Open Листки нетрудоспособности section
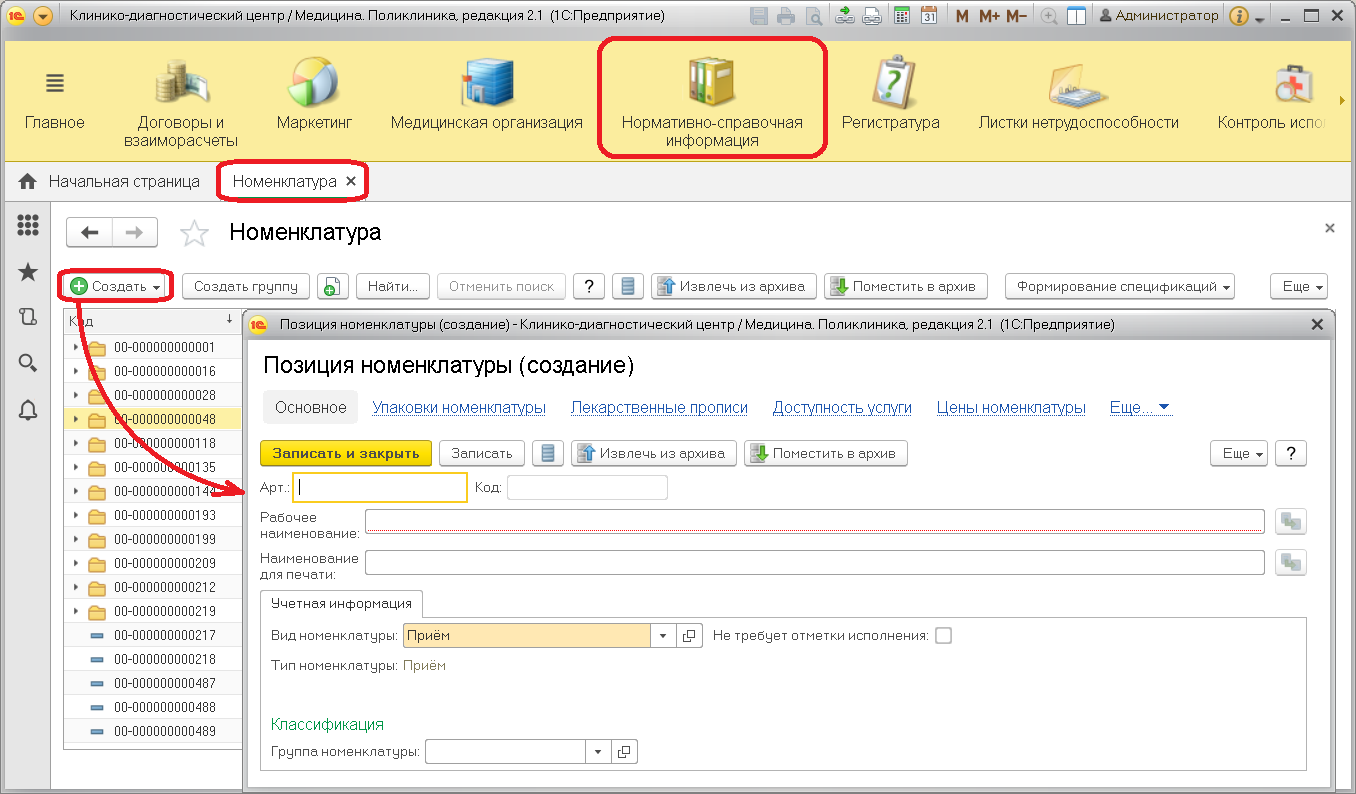 (x=1078, y=95)
